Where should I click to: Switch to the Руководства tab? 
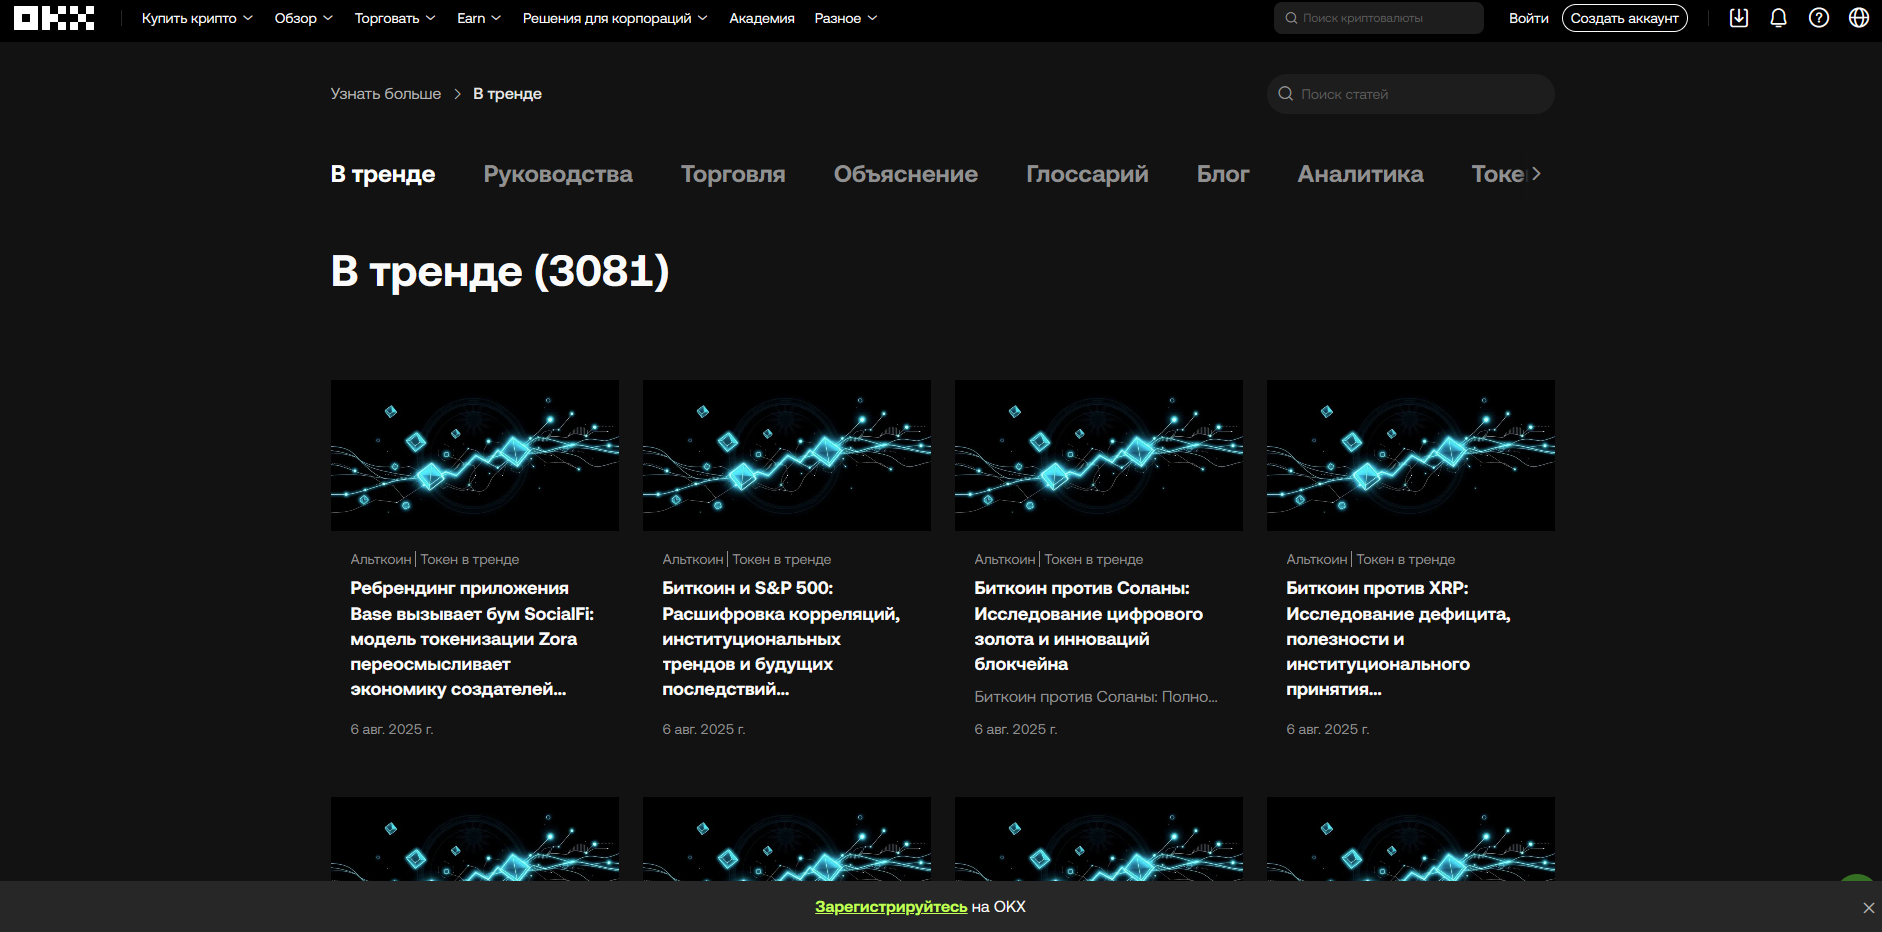coord(558,174)
